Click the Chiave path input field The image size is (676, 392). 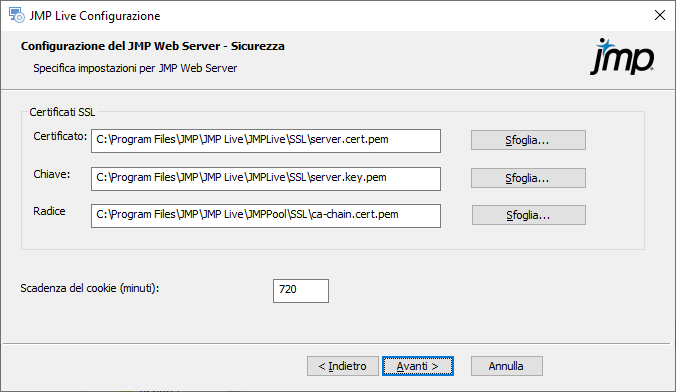point(266,179)
